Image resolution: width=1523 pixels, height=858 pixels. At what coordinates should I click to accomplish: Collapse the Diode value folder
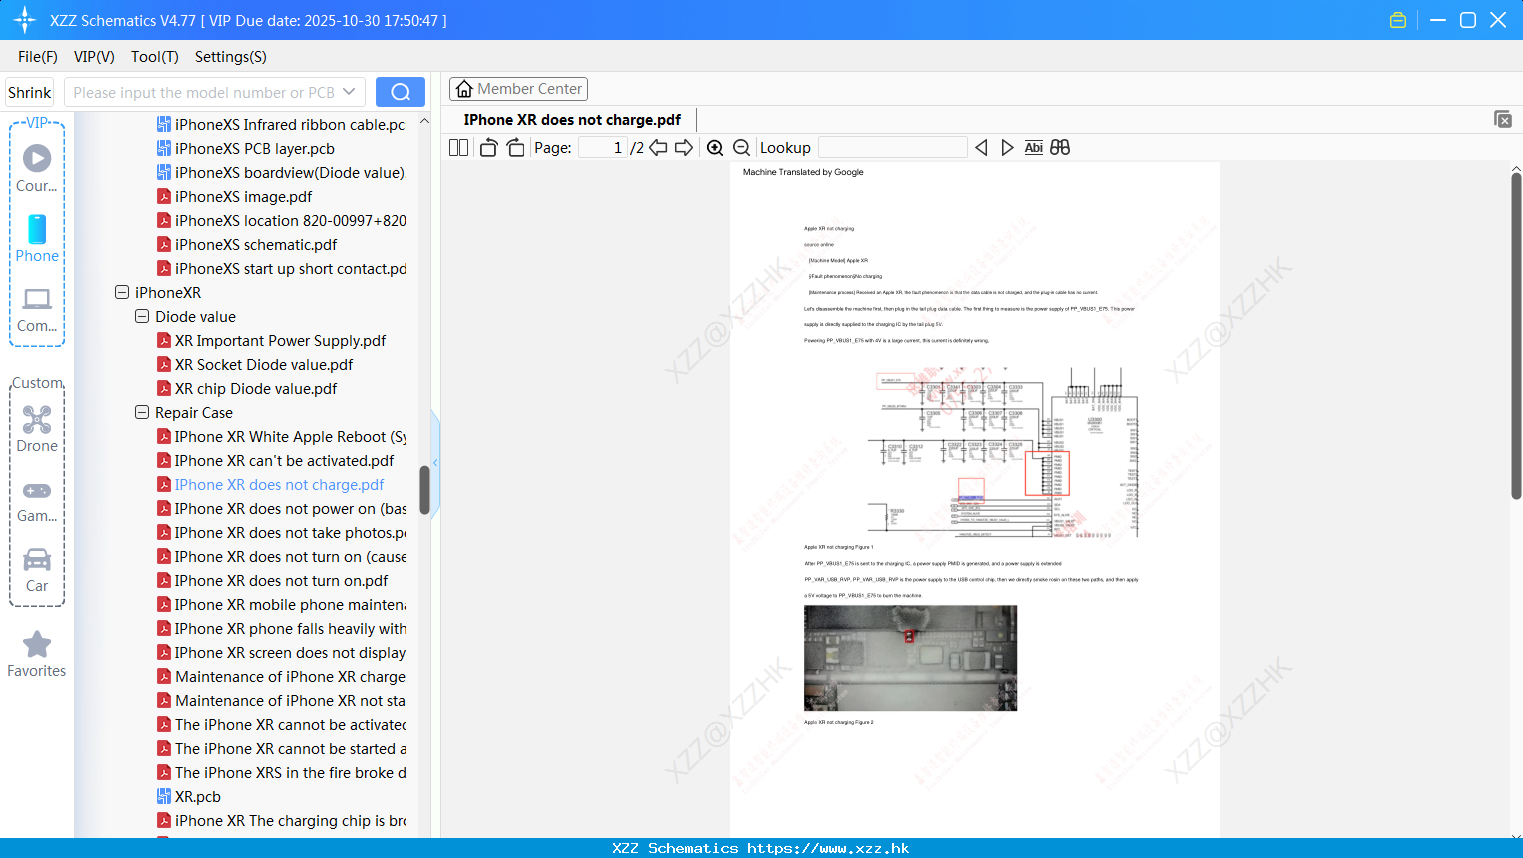[x=142, y=316]
